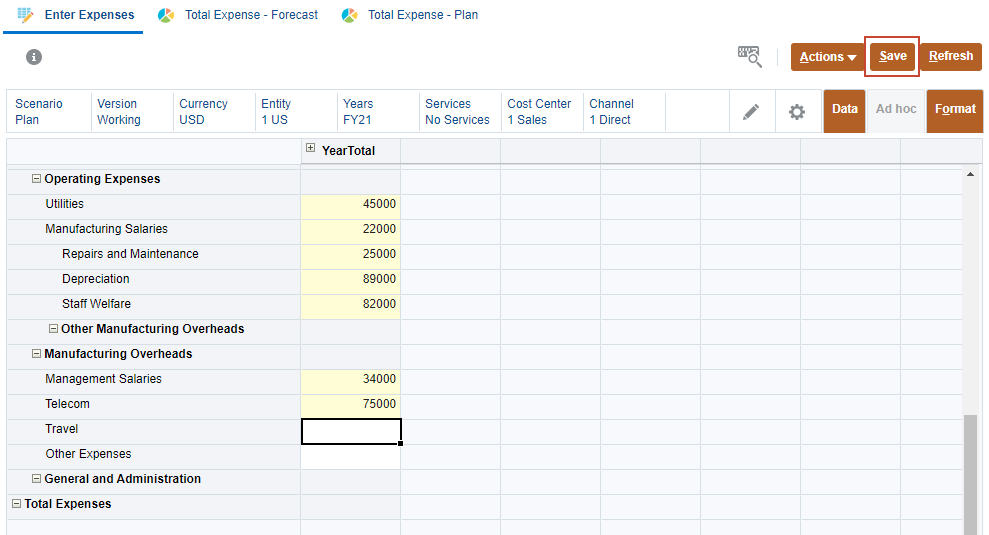This screenshot has width=989, height=535.
Task: Save the expense form
Action: [x=892, y=57]
